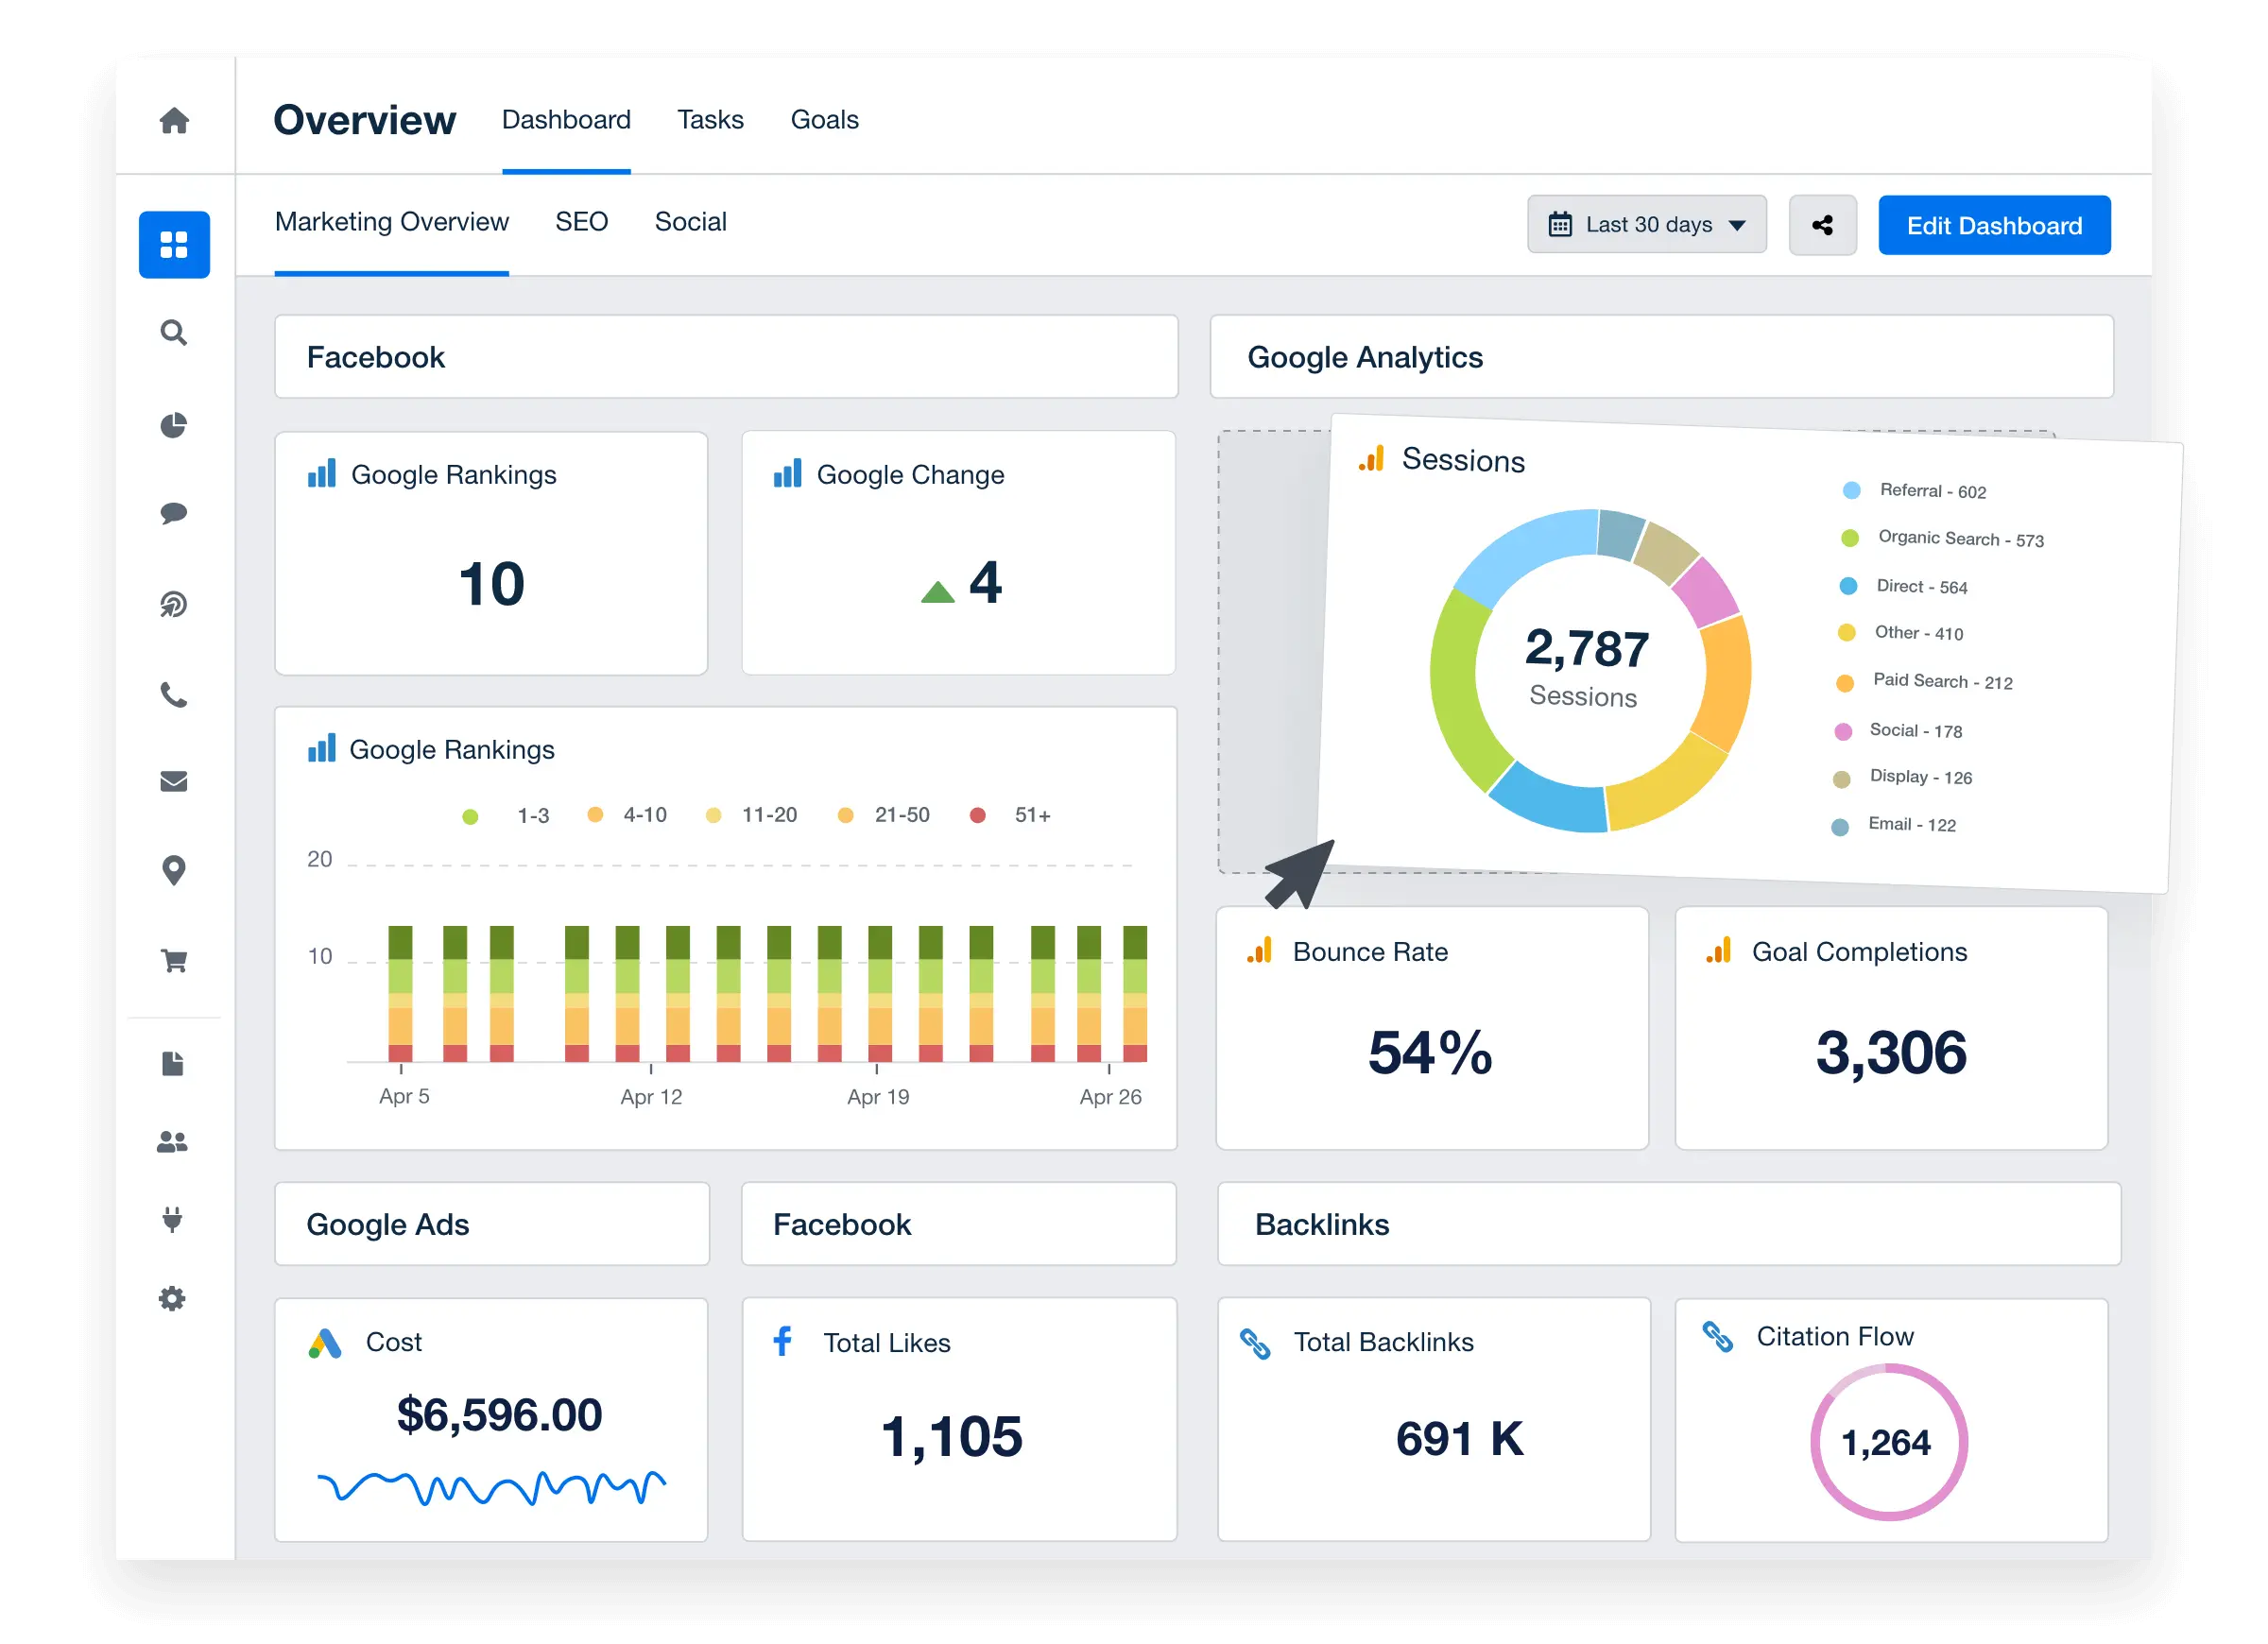Click the target radar sidebar icon

point(174,604)
